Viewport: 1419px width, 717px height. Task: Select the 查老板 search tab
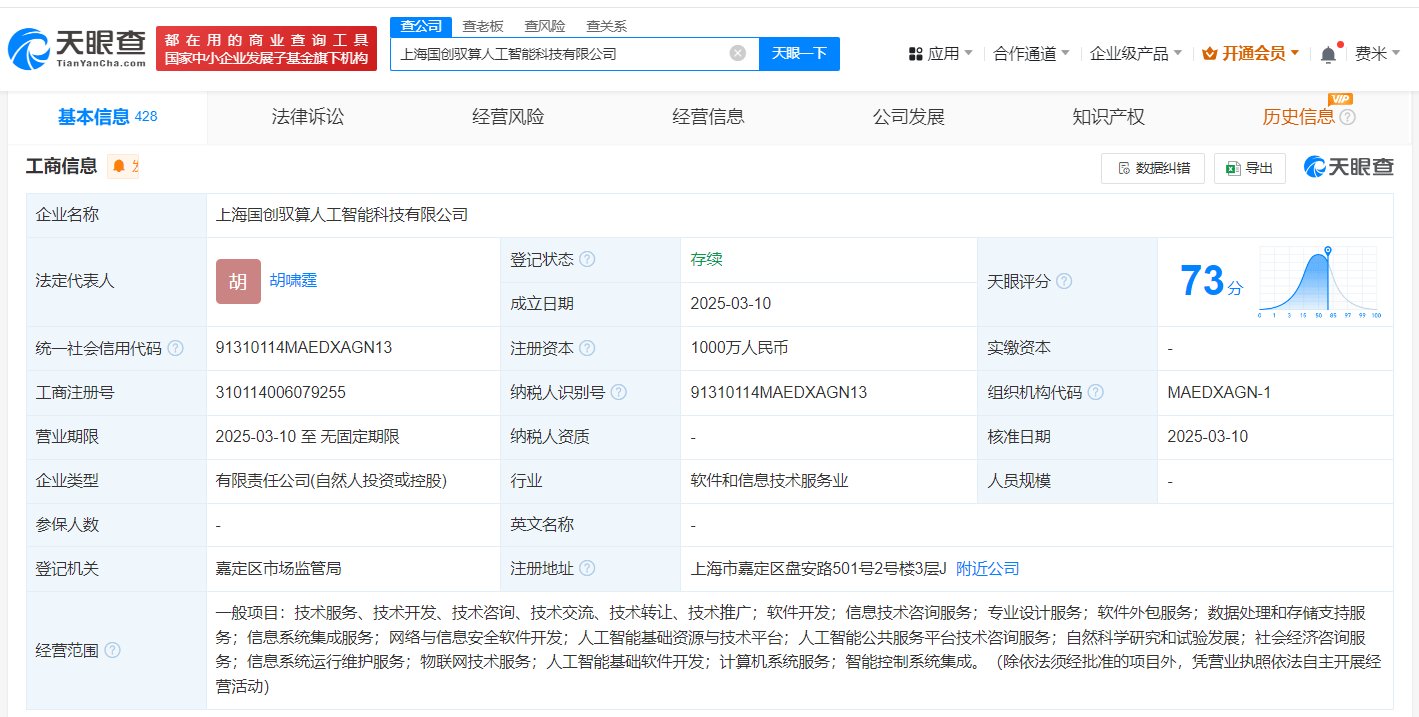[482, 26]
